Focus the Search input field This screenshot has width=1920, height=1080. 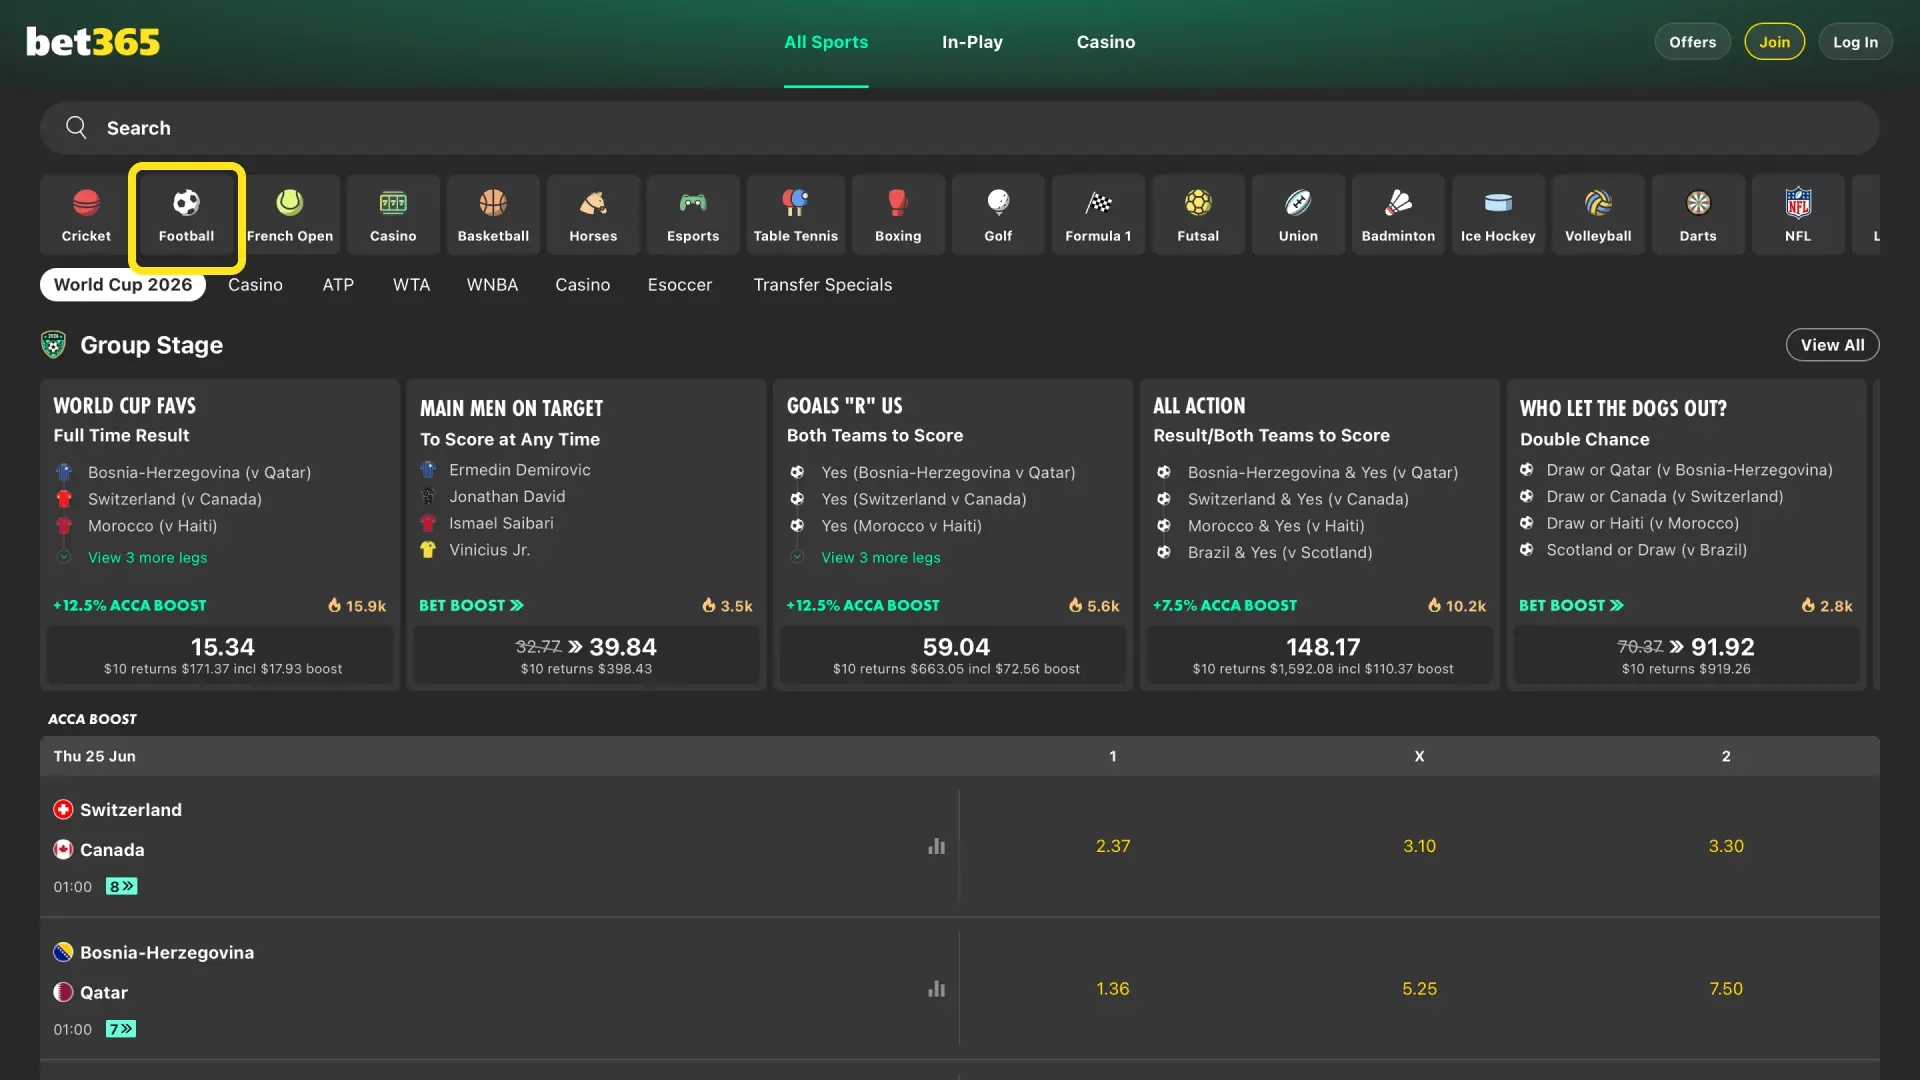pos(960,128)
